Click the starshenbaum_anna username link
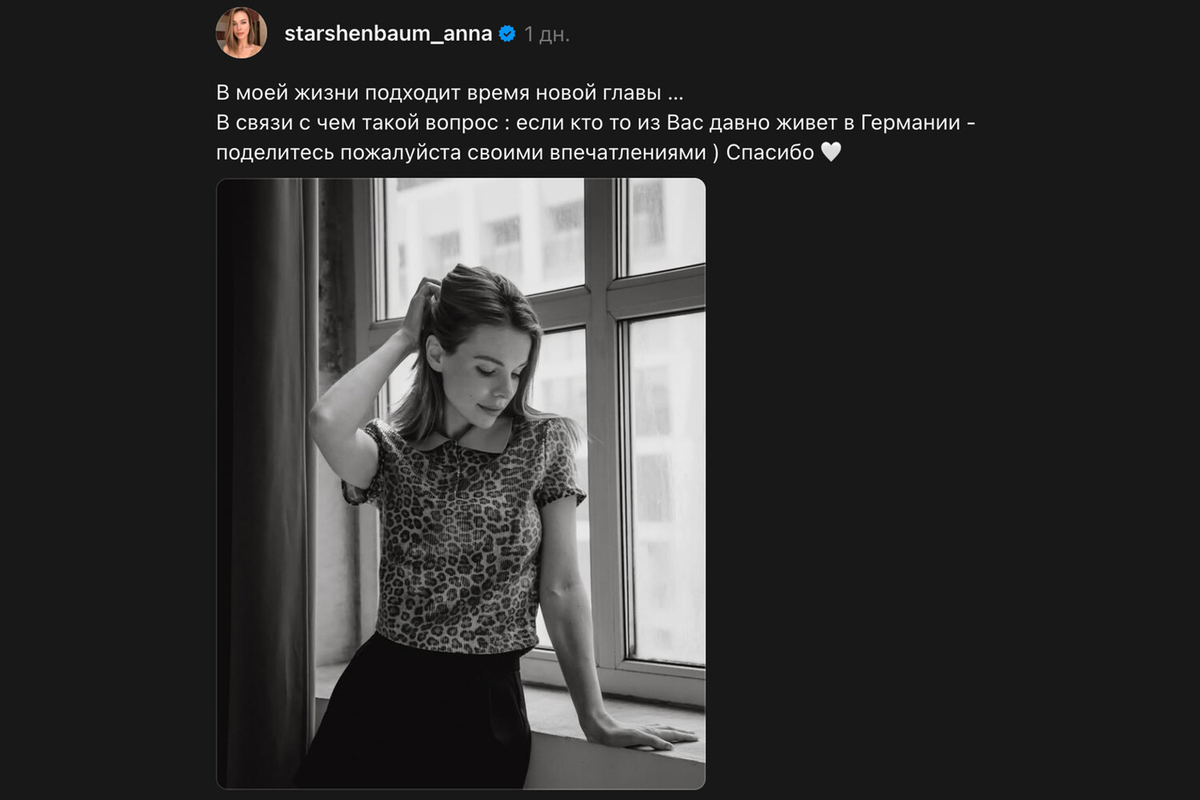 click(388, 33)
